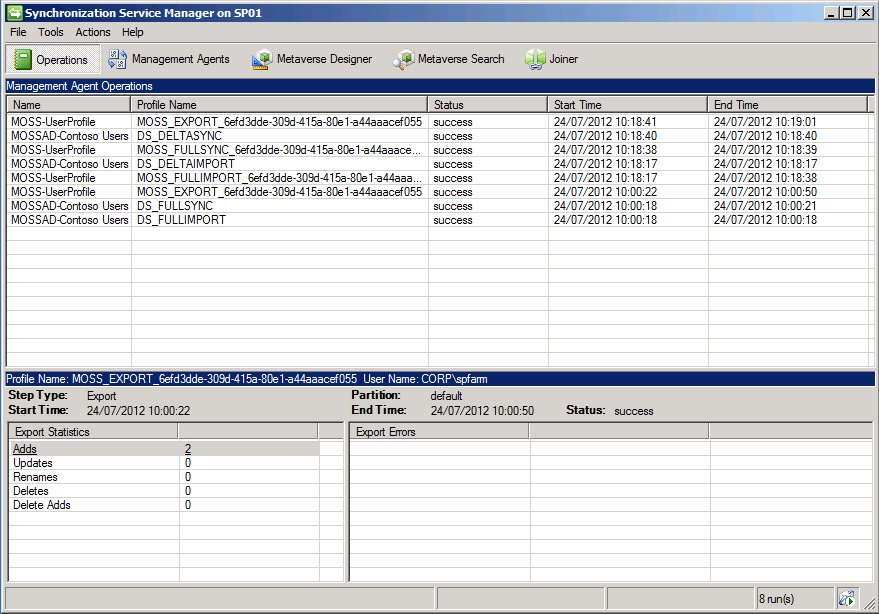Click the Adds count value 2

coord(188,450)
